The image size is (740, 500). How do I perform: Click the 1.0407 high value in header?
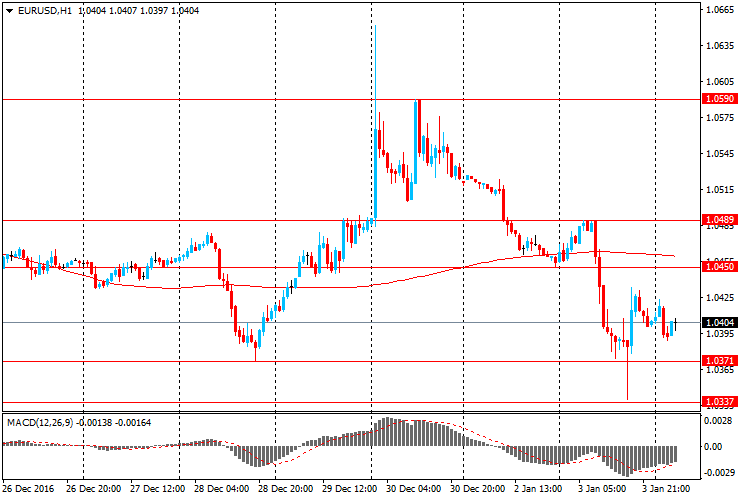pos(122,10)
